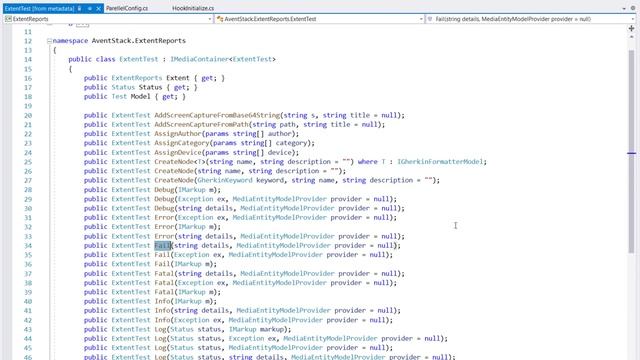
Task: Click Test type on line 18
Action: (119, 96)
